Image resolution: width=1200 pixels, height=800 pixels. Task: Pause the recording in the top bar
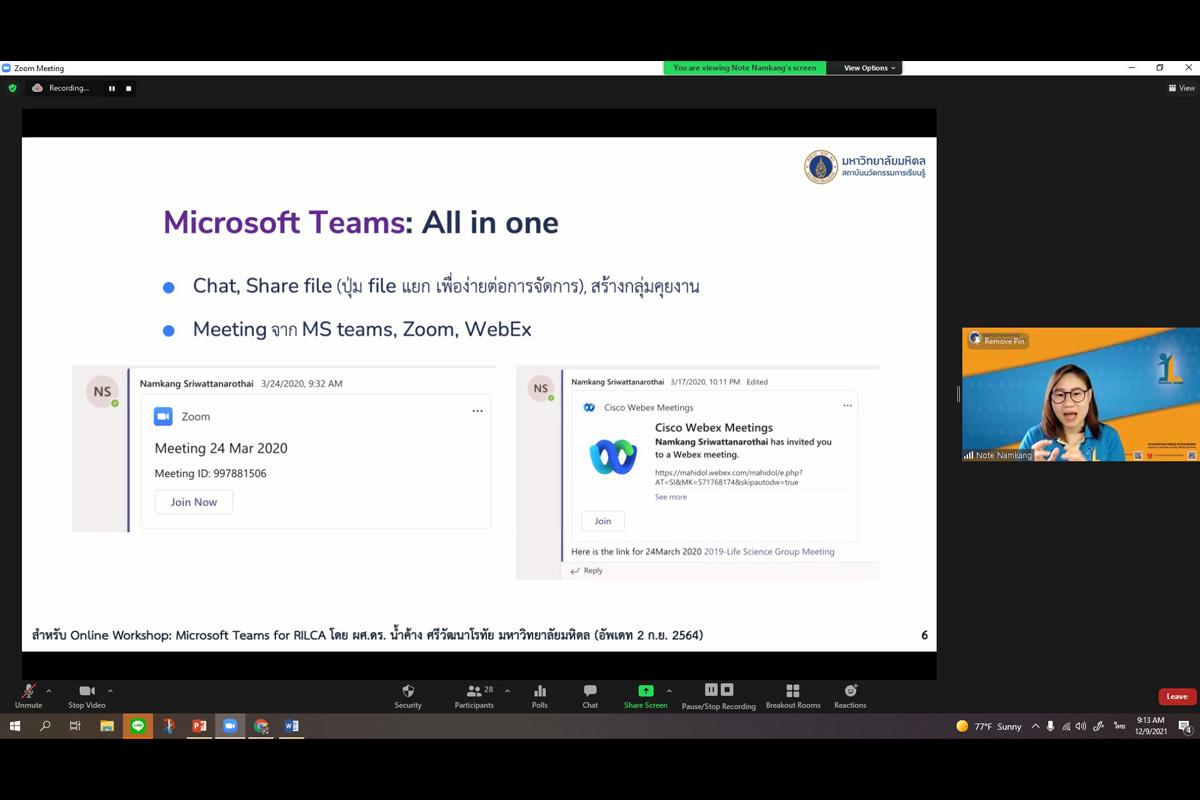tap(112, 88)
